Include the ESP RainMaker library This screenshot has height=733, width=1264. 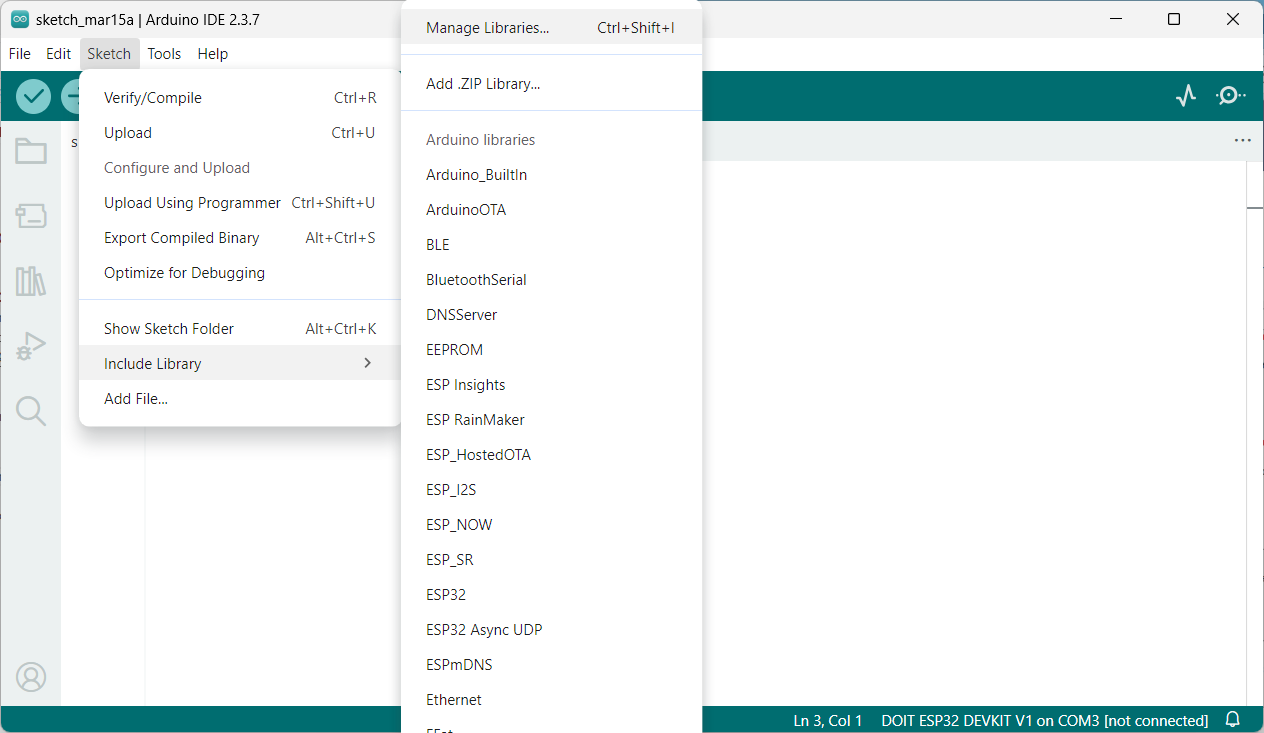(551, 420)
